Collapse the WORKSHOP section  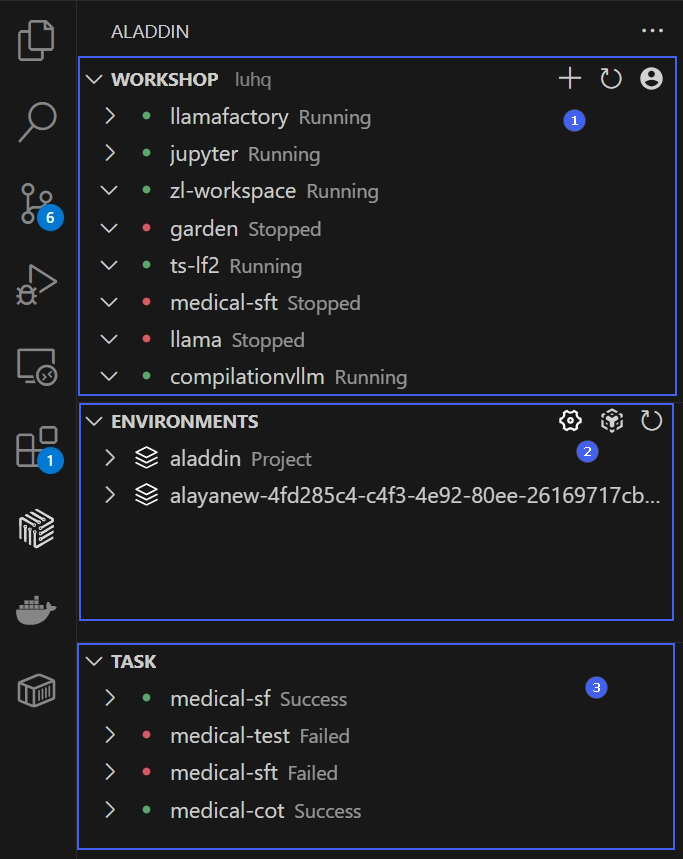[95, 79]
